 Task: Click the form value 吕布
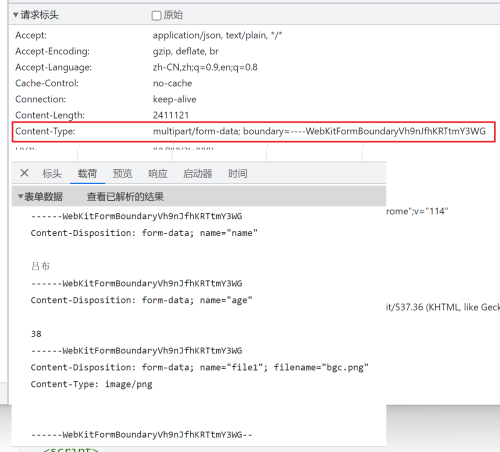pyautogui.click(x=40, y=266)
